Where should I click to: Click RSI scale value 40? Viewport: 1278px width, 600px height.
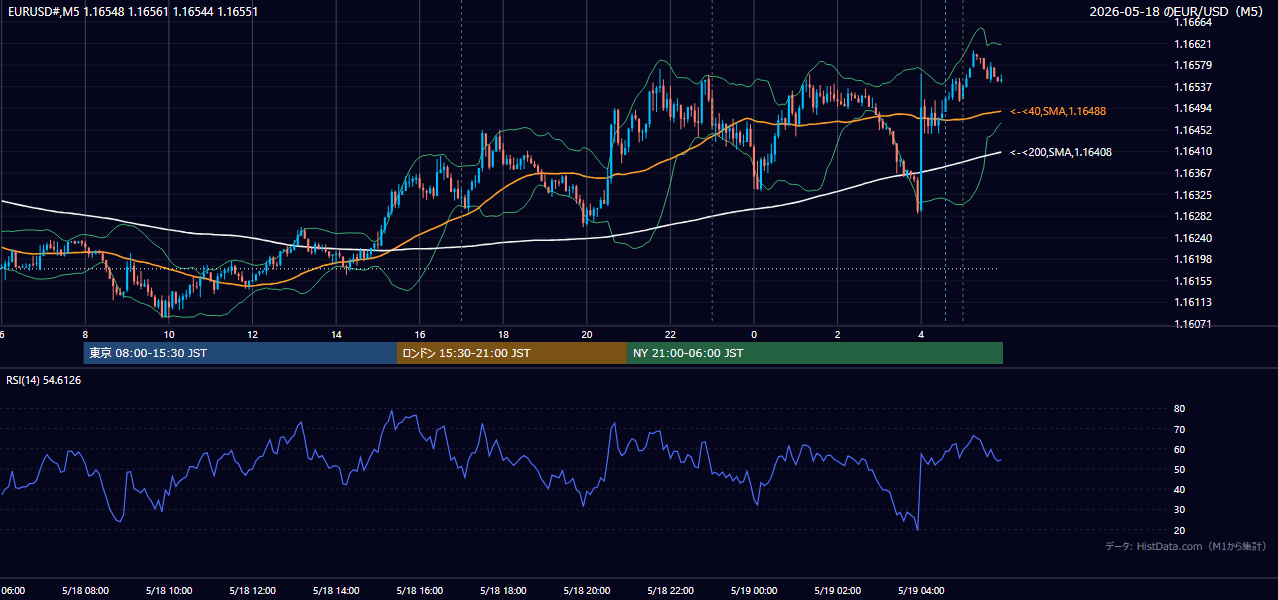click(1179, 489)
